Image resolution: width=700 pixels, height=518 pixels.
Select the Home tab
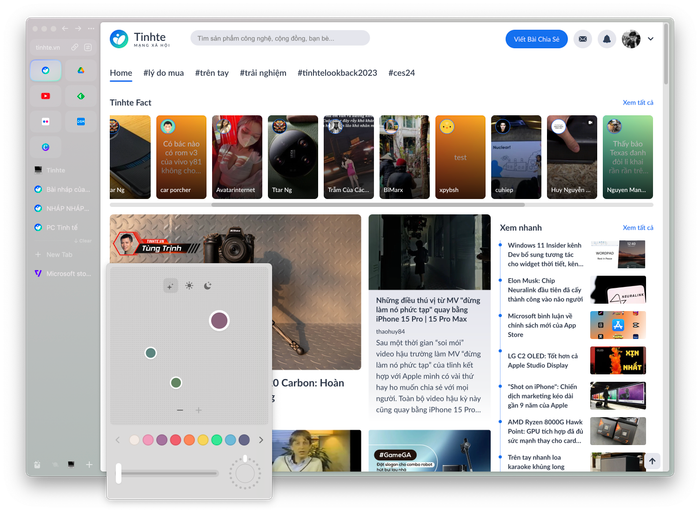121,73
